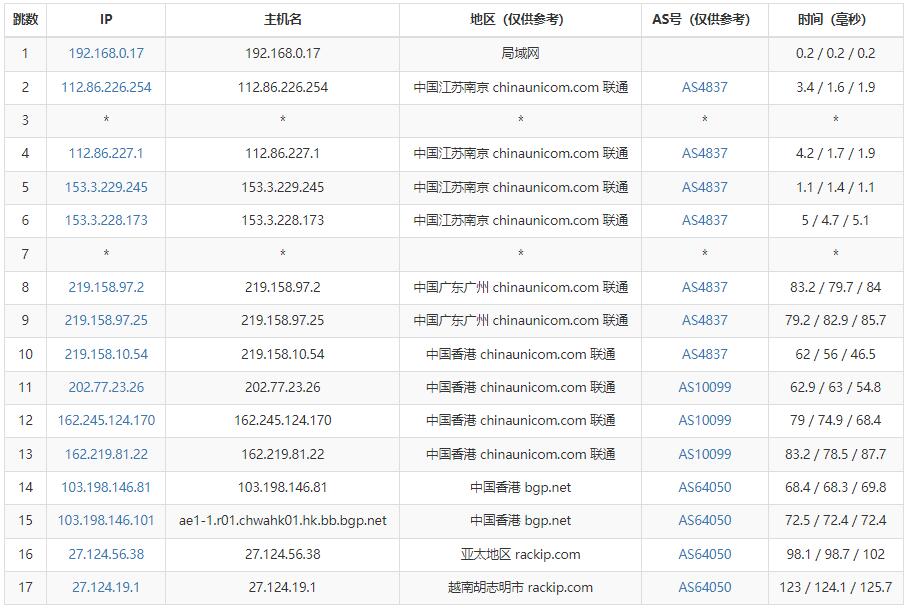
Task: Click the AS64050 link in hop 17 row
Action: coord(704,587)
